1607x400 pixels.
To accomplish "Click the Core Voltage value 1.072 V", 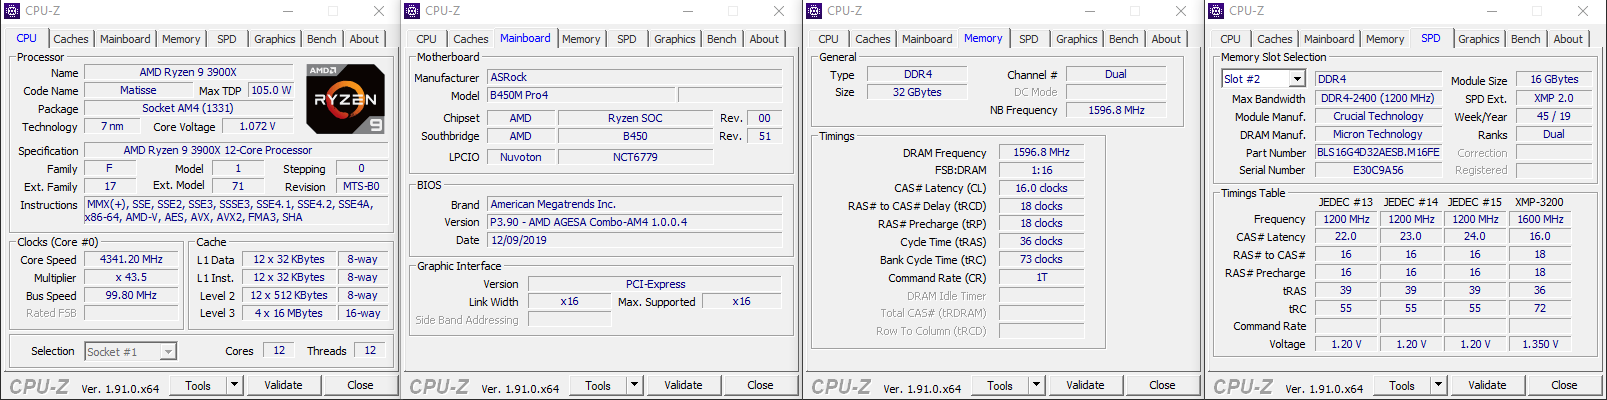I will [259, 126].
